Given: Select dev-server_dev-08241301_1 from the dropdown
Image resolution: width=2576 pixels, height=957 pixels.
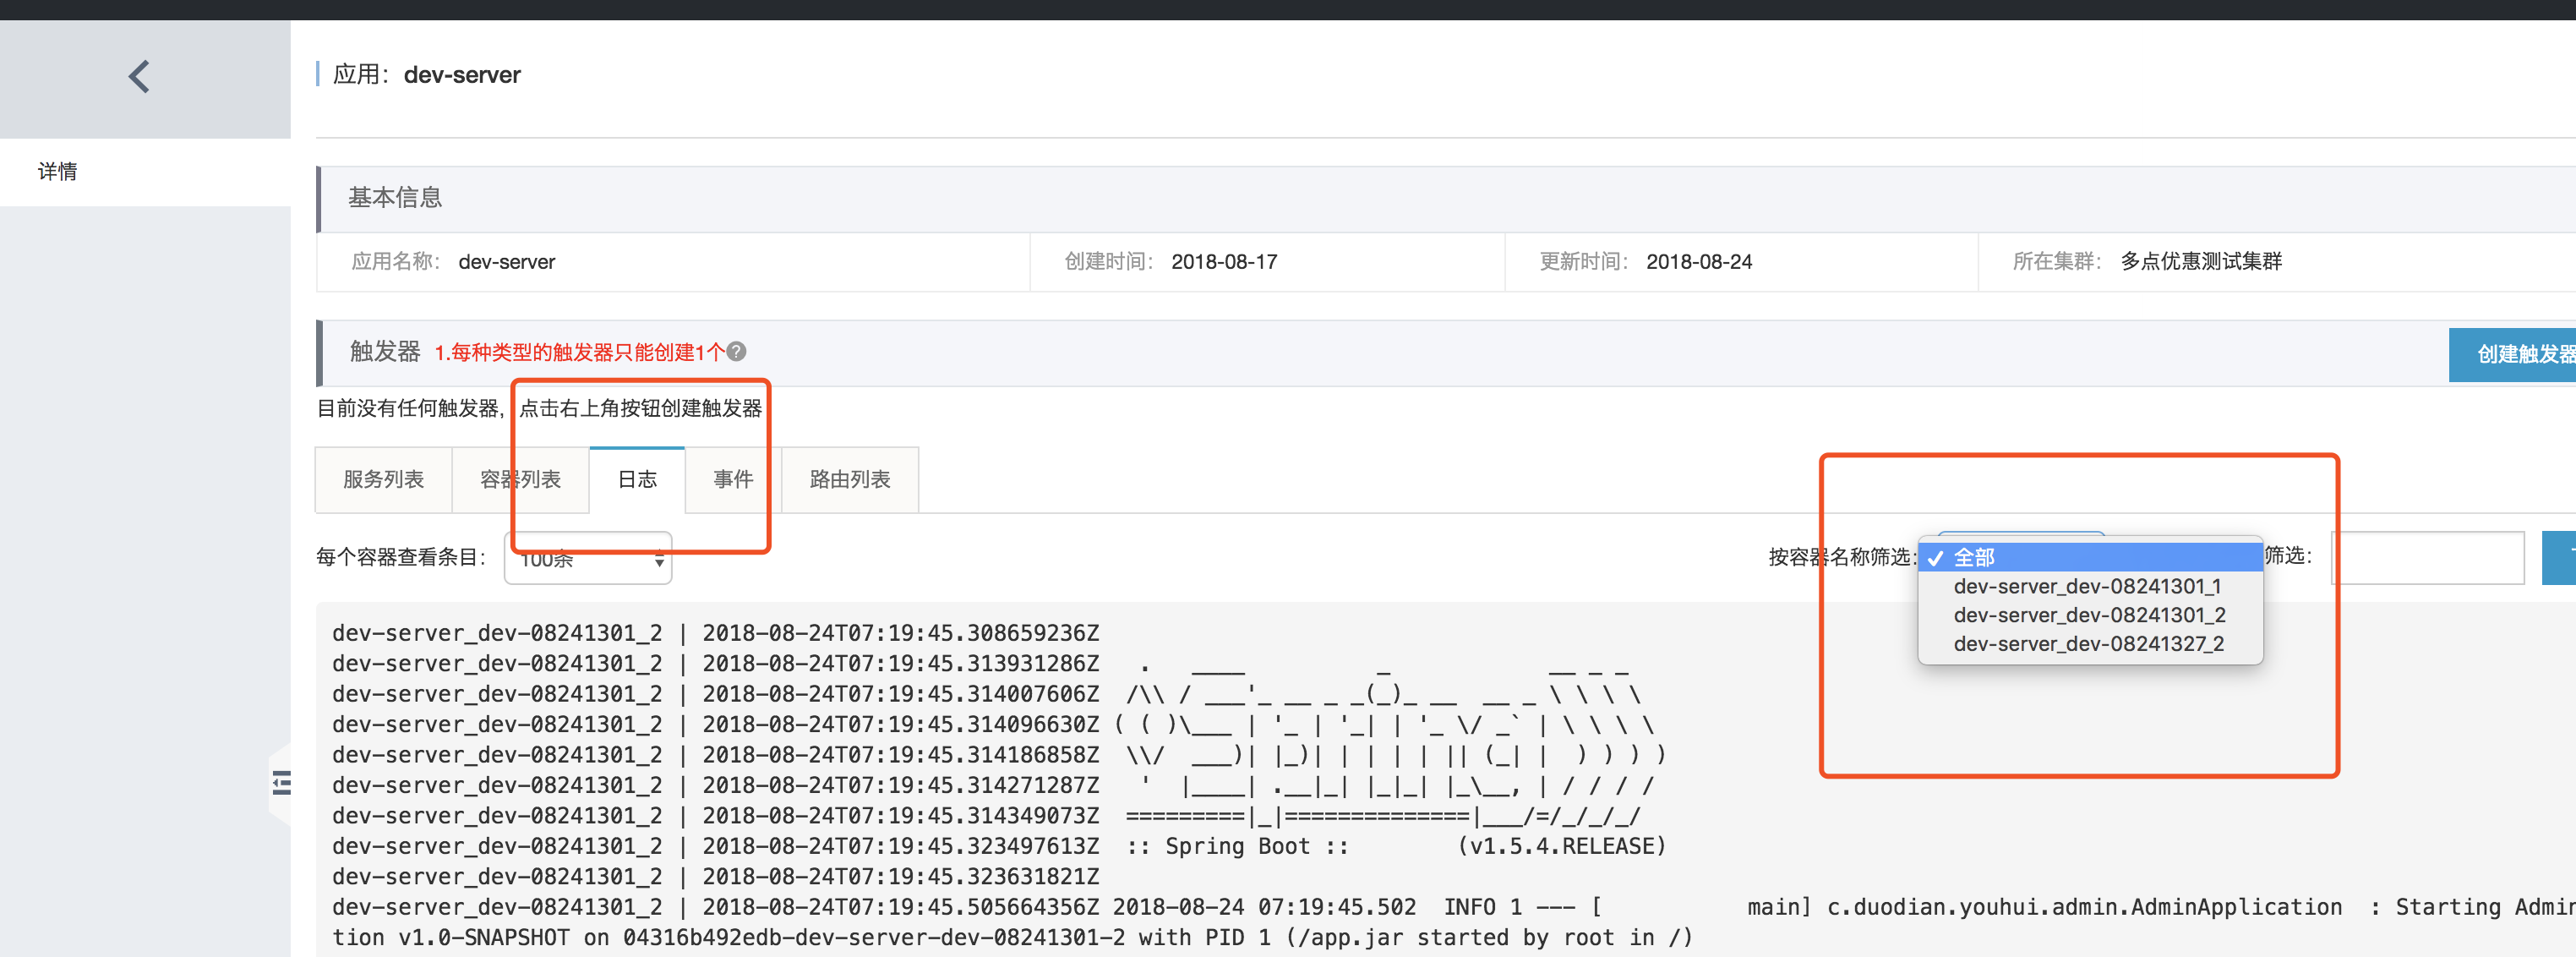Looking at the screenshot, I should [x=2086, y=586].
